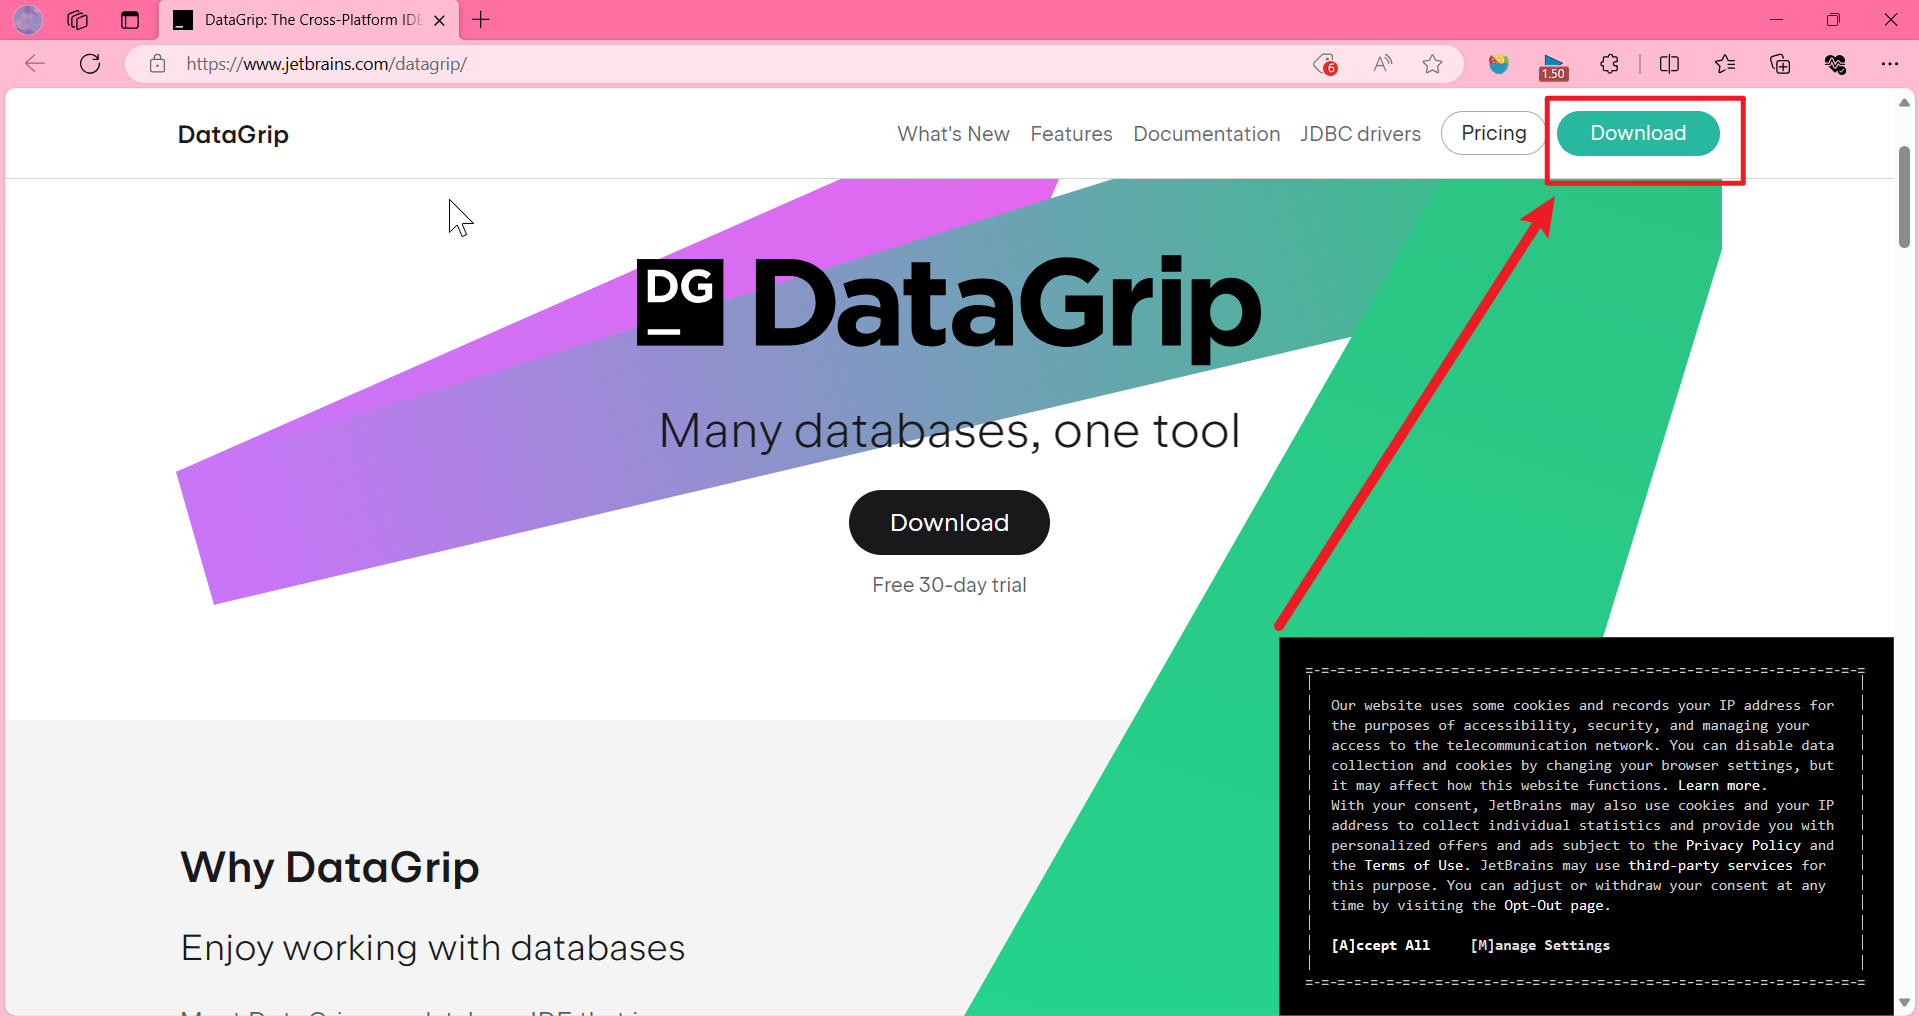1919x1016 pixels.
Task: Open Privacy Policy link in cookie notice
Action: click(1743, 845)
